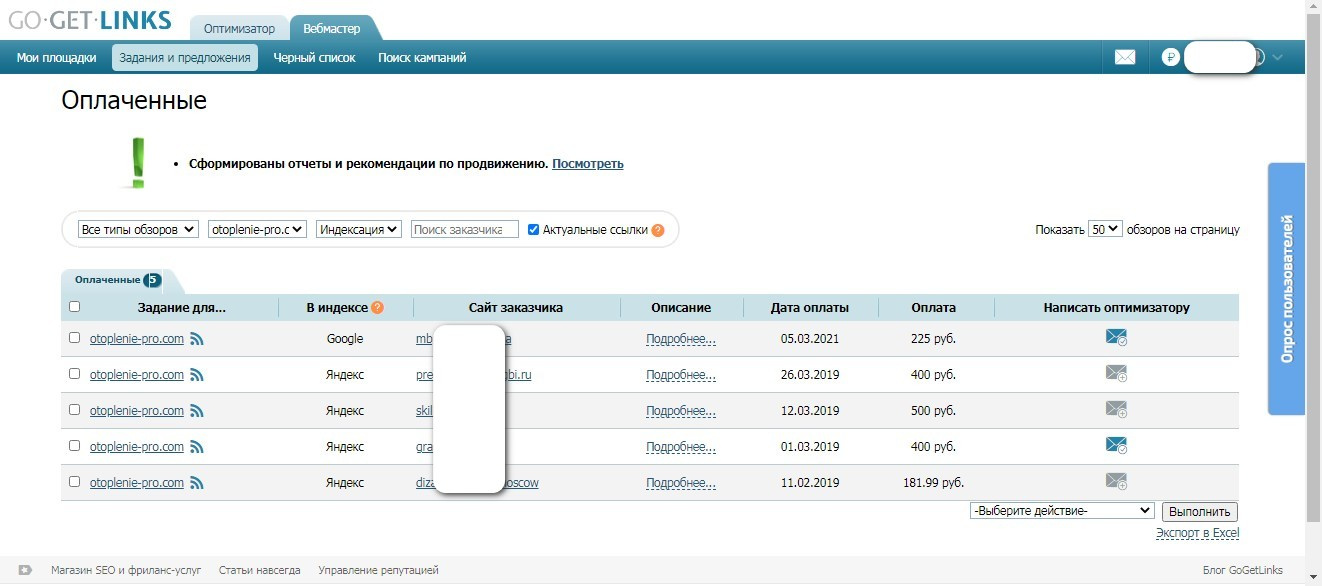Viewport: 1322px width, 586px height.
Task: Tick the checkbox for the 12.03.2019 row
Action: (x=74, y=410)
